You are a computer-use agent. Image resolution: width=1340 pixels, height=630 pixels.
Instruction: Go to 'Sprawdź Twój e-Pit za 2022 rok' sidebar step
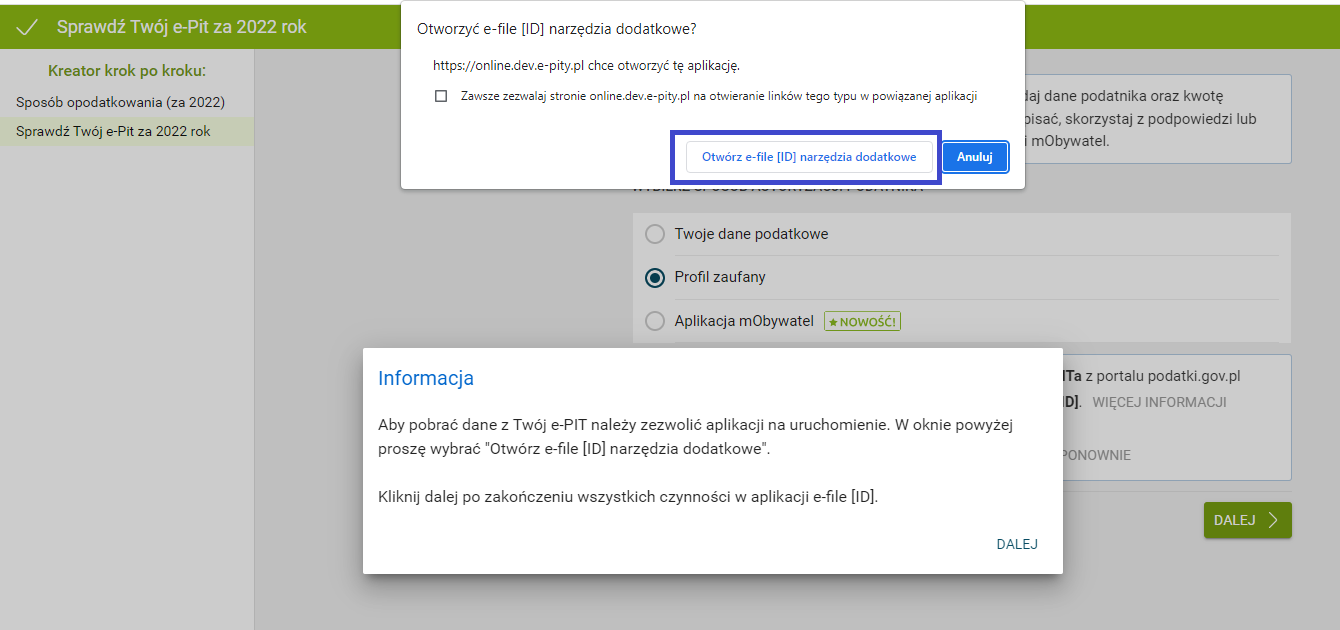point(113,131)
